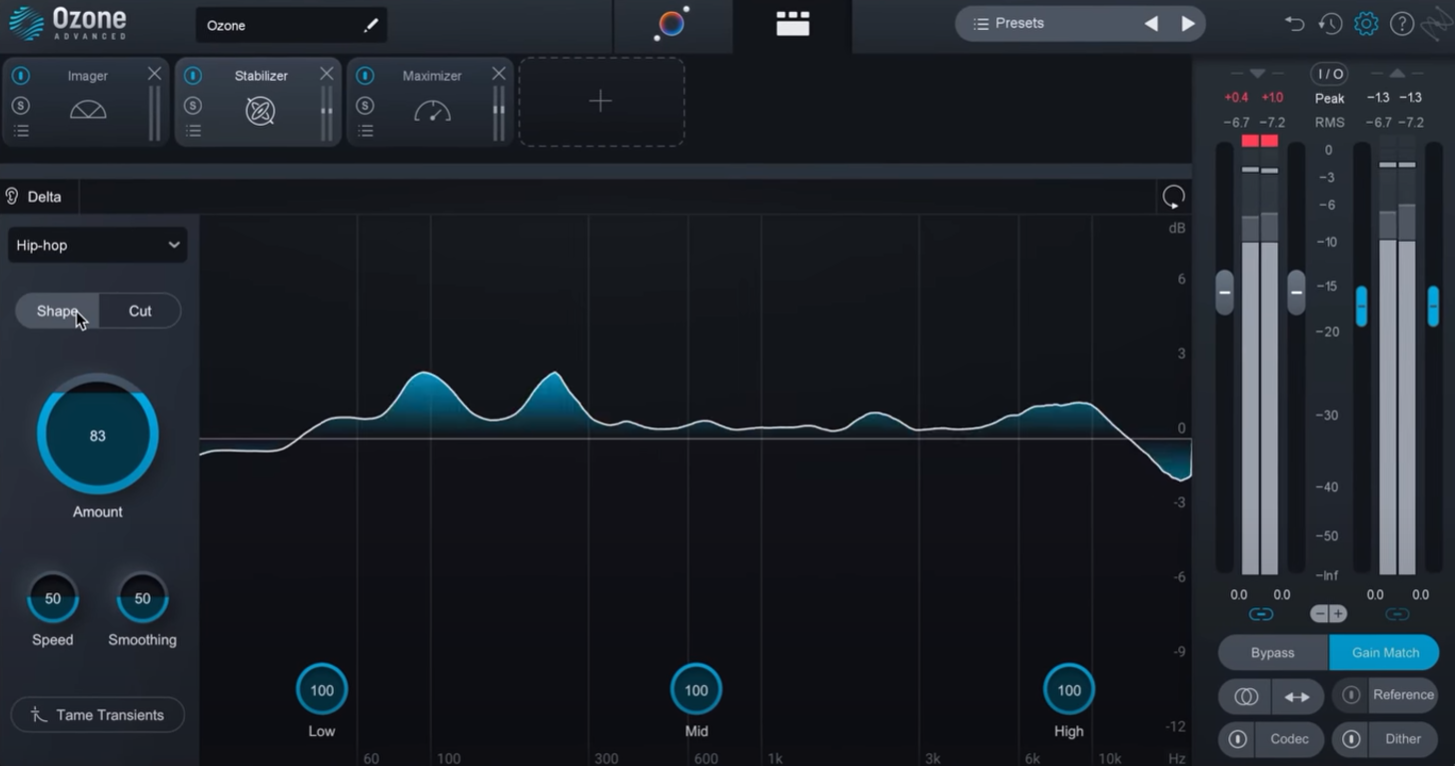Click the left input gain slider handle
Screen dimensions: 1455x766
1225,293
